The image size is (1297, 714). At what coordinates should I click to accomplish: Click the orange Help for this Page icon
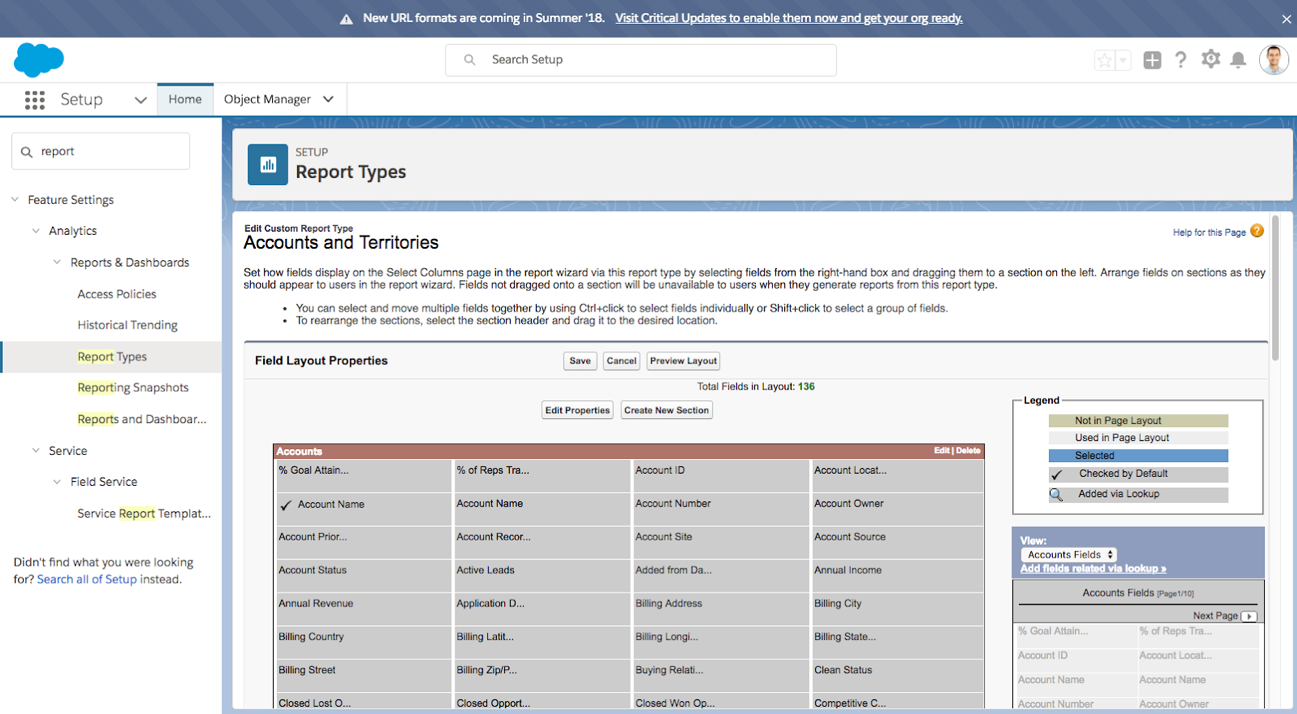click(x=1257, y=231)
